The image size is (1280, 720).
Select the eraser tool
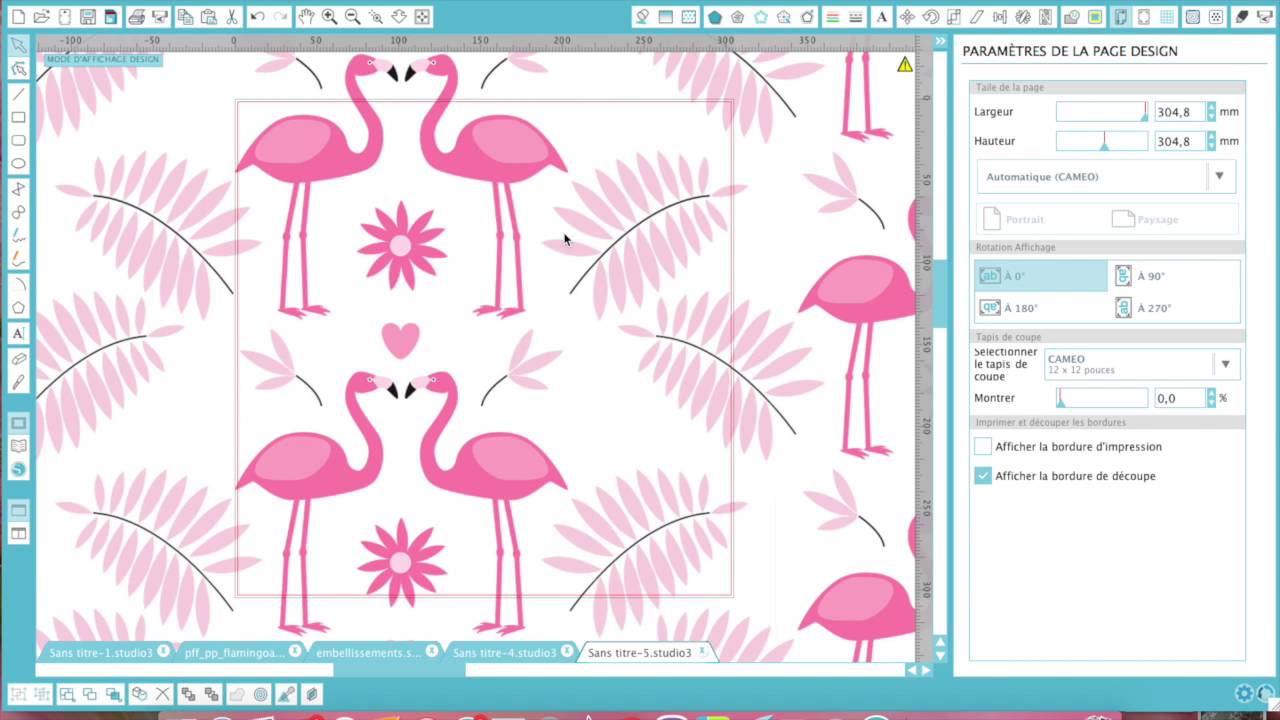(x=18, y=358)
